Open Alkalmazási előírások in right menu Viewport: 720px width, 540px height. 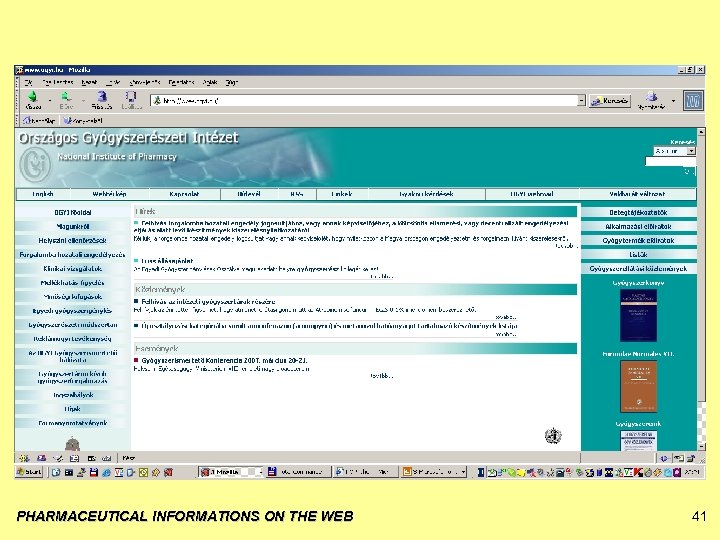[x=638, y=226]
